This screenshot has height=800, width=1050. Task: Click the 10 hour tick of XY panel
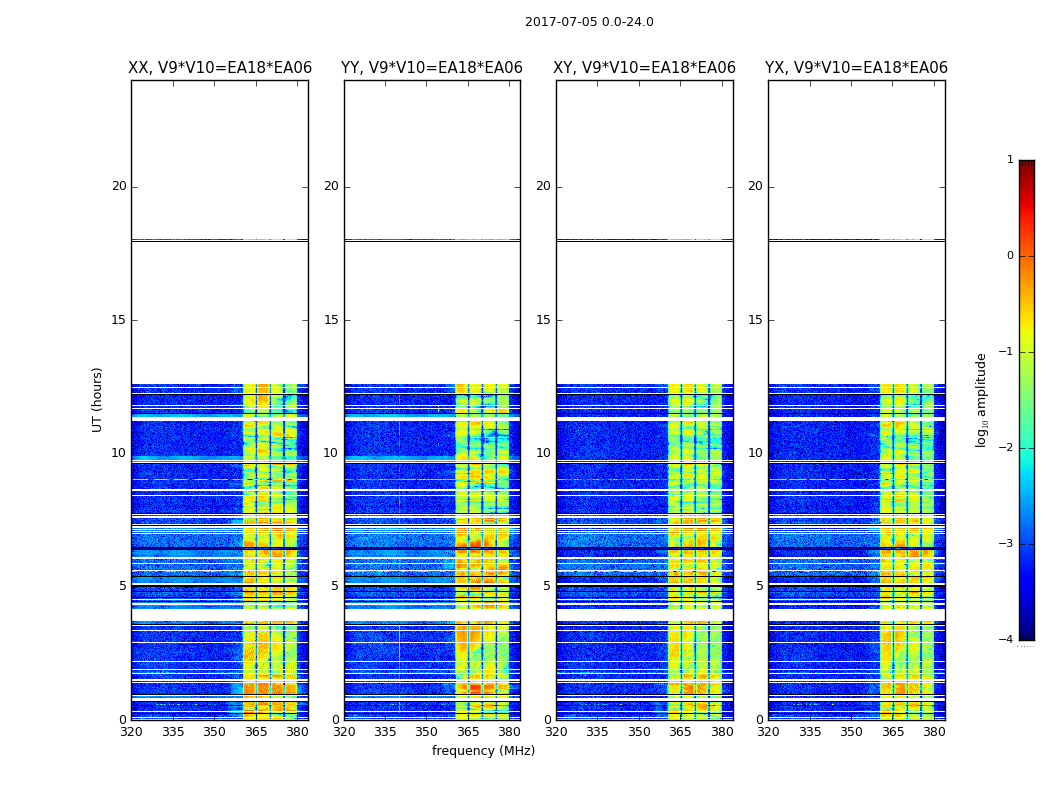543,453
